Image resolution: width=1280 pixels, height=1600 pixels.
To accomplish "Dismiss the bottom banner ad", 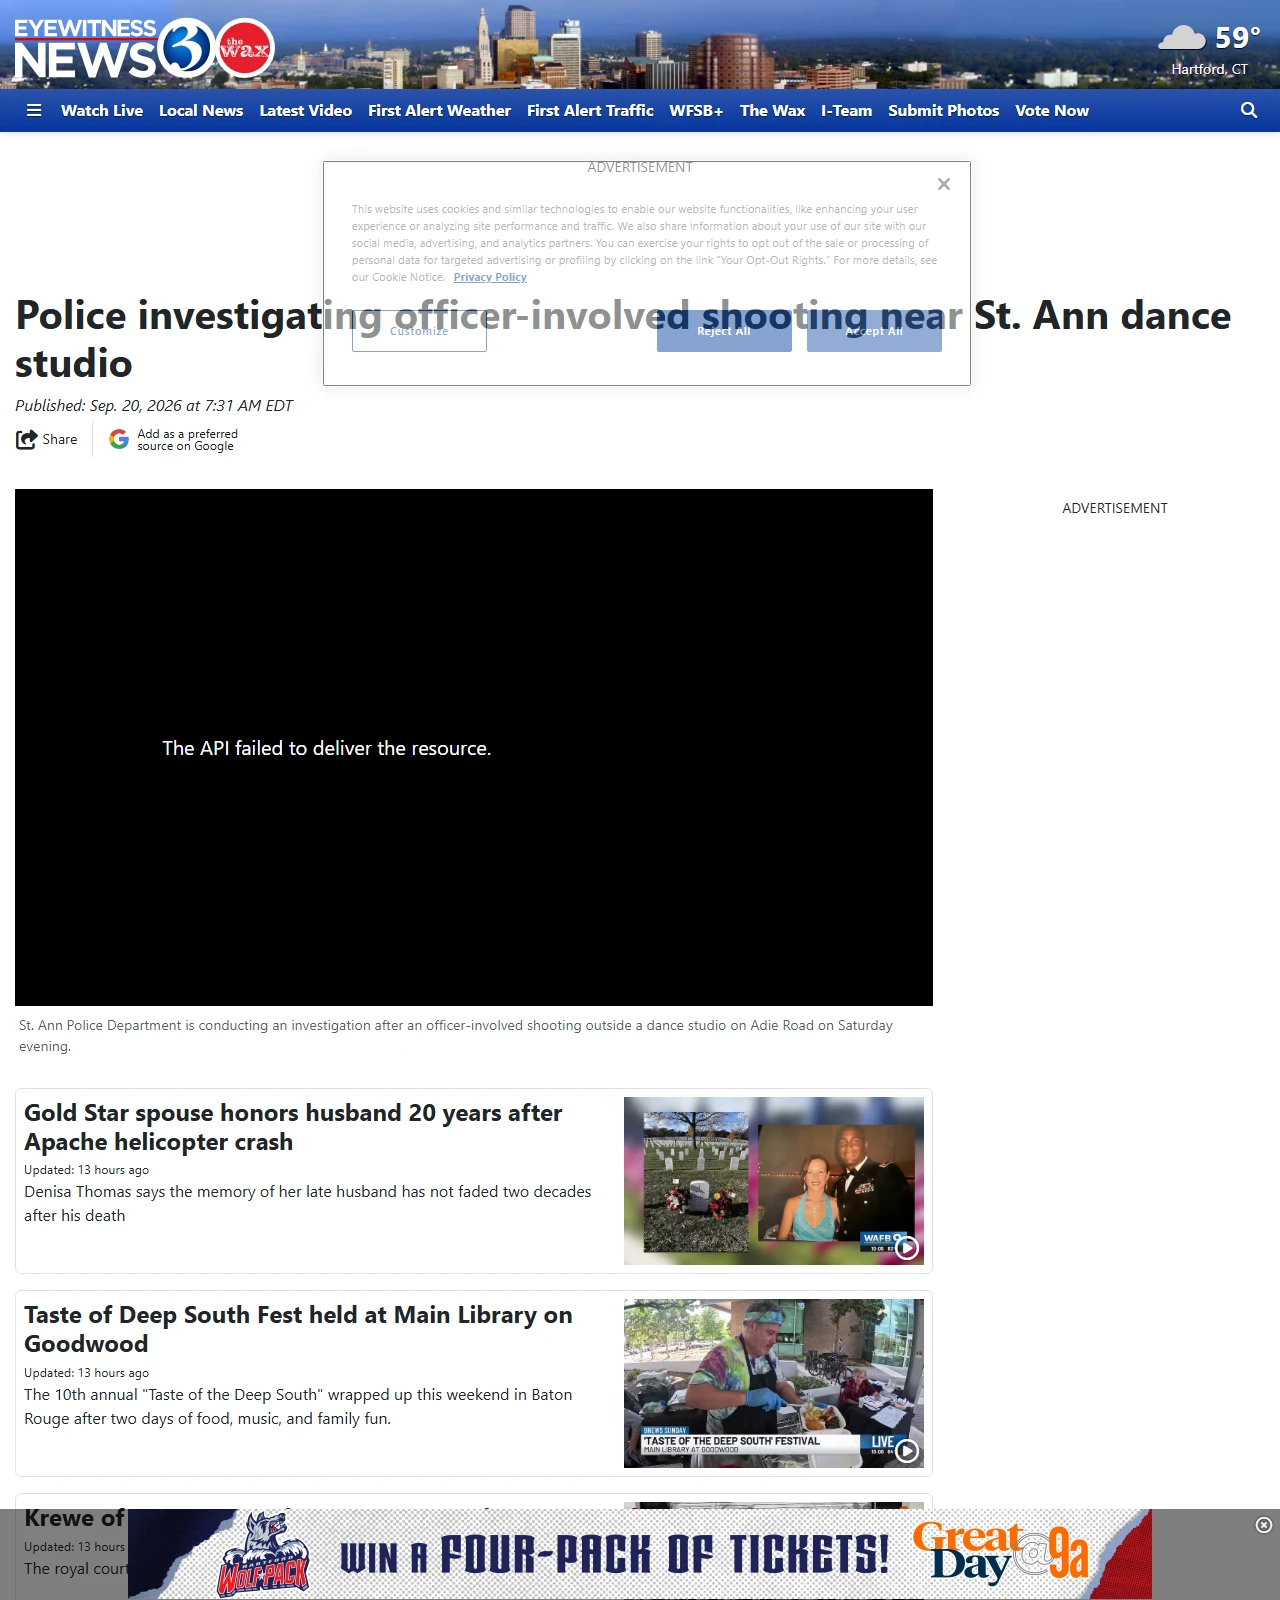I will (x=1264, y=1525).
